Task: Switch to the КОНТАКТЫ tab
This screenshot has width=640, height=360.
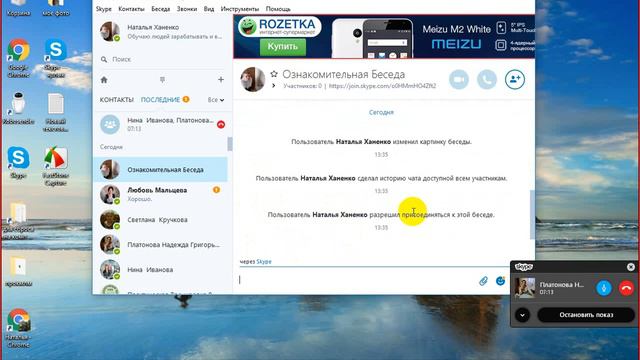Action: 117,100
